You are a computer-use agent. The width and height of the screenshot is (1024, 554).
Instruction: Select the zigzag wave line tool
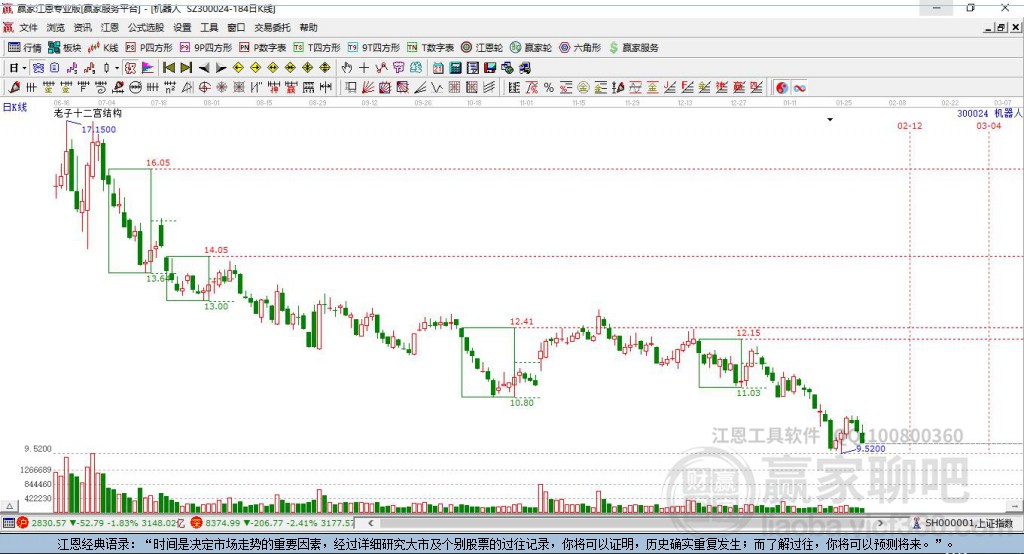437,88
